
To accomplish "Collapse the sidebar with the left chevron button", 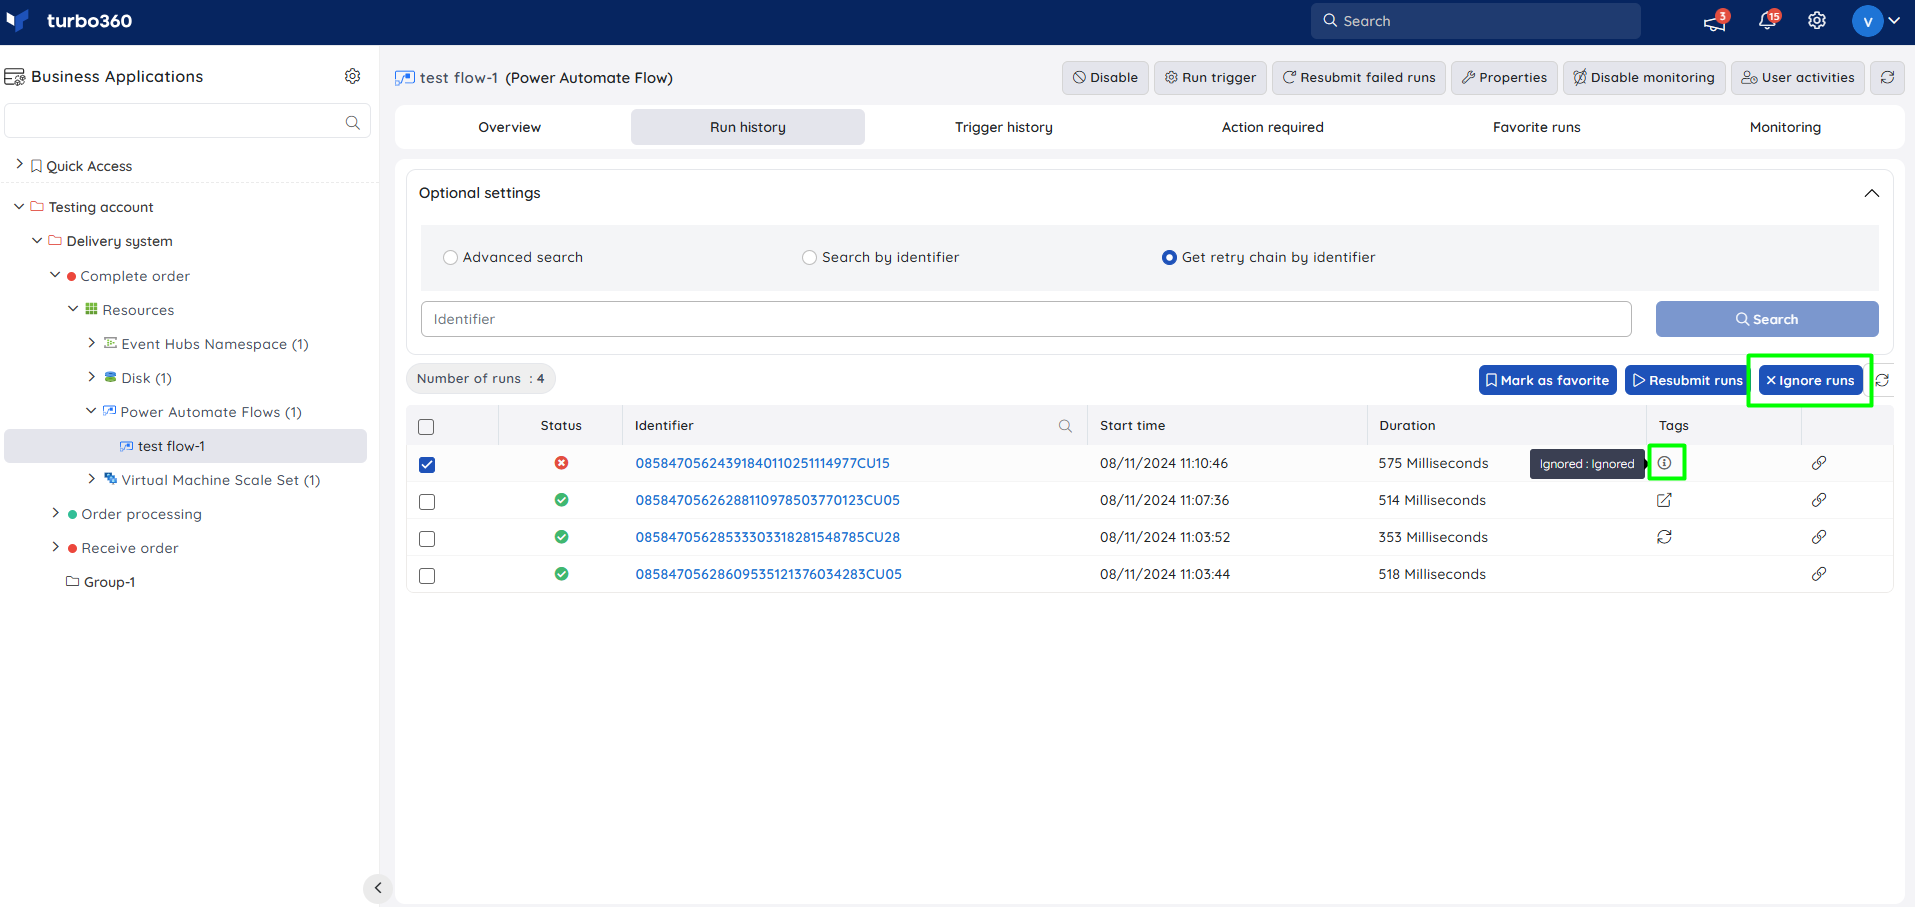I will click(378, 888).
